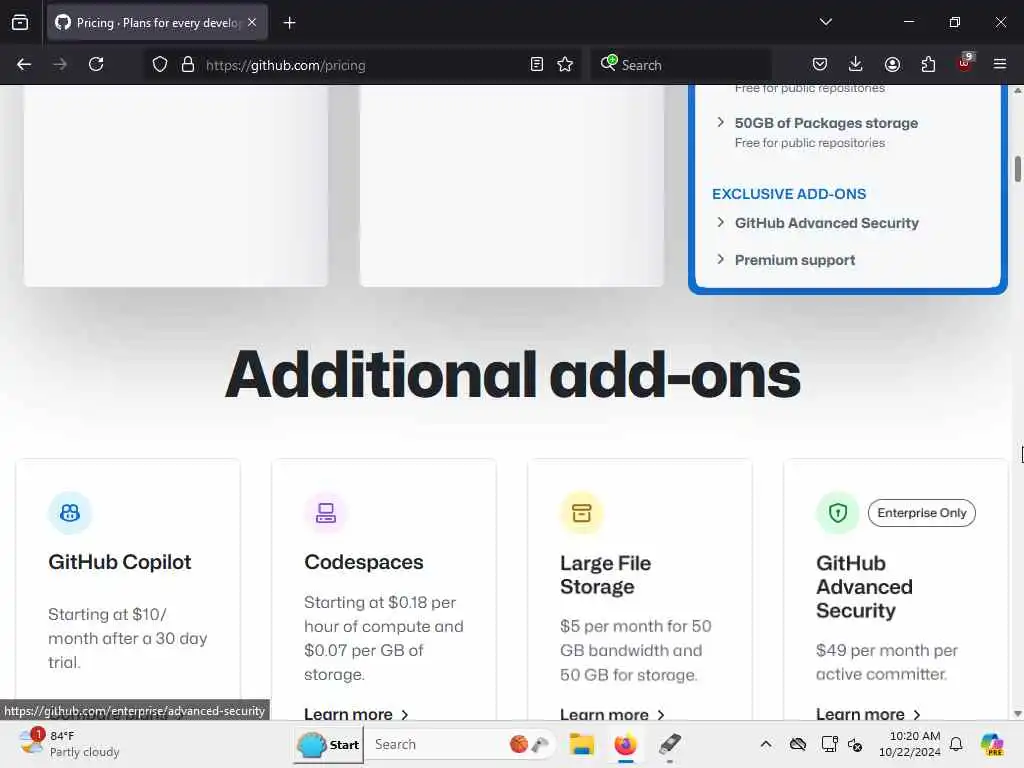Click the GitHub Copilot card title
This screenshot has height=768, width=1024.
120,562
